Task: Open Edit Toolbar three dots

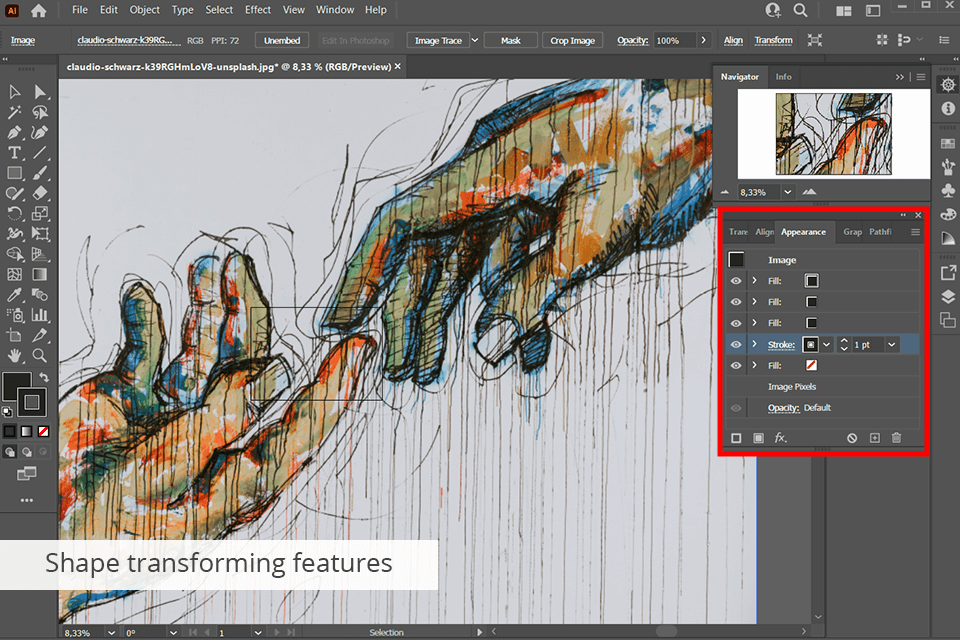Action: pyautogui.click(x=26, y=500)
